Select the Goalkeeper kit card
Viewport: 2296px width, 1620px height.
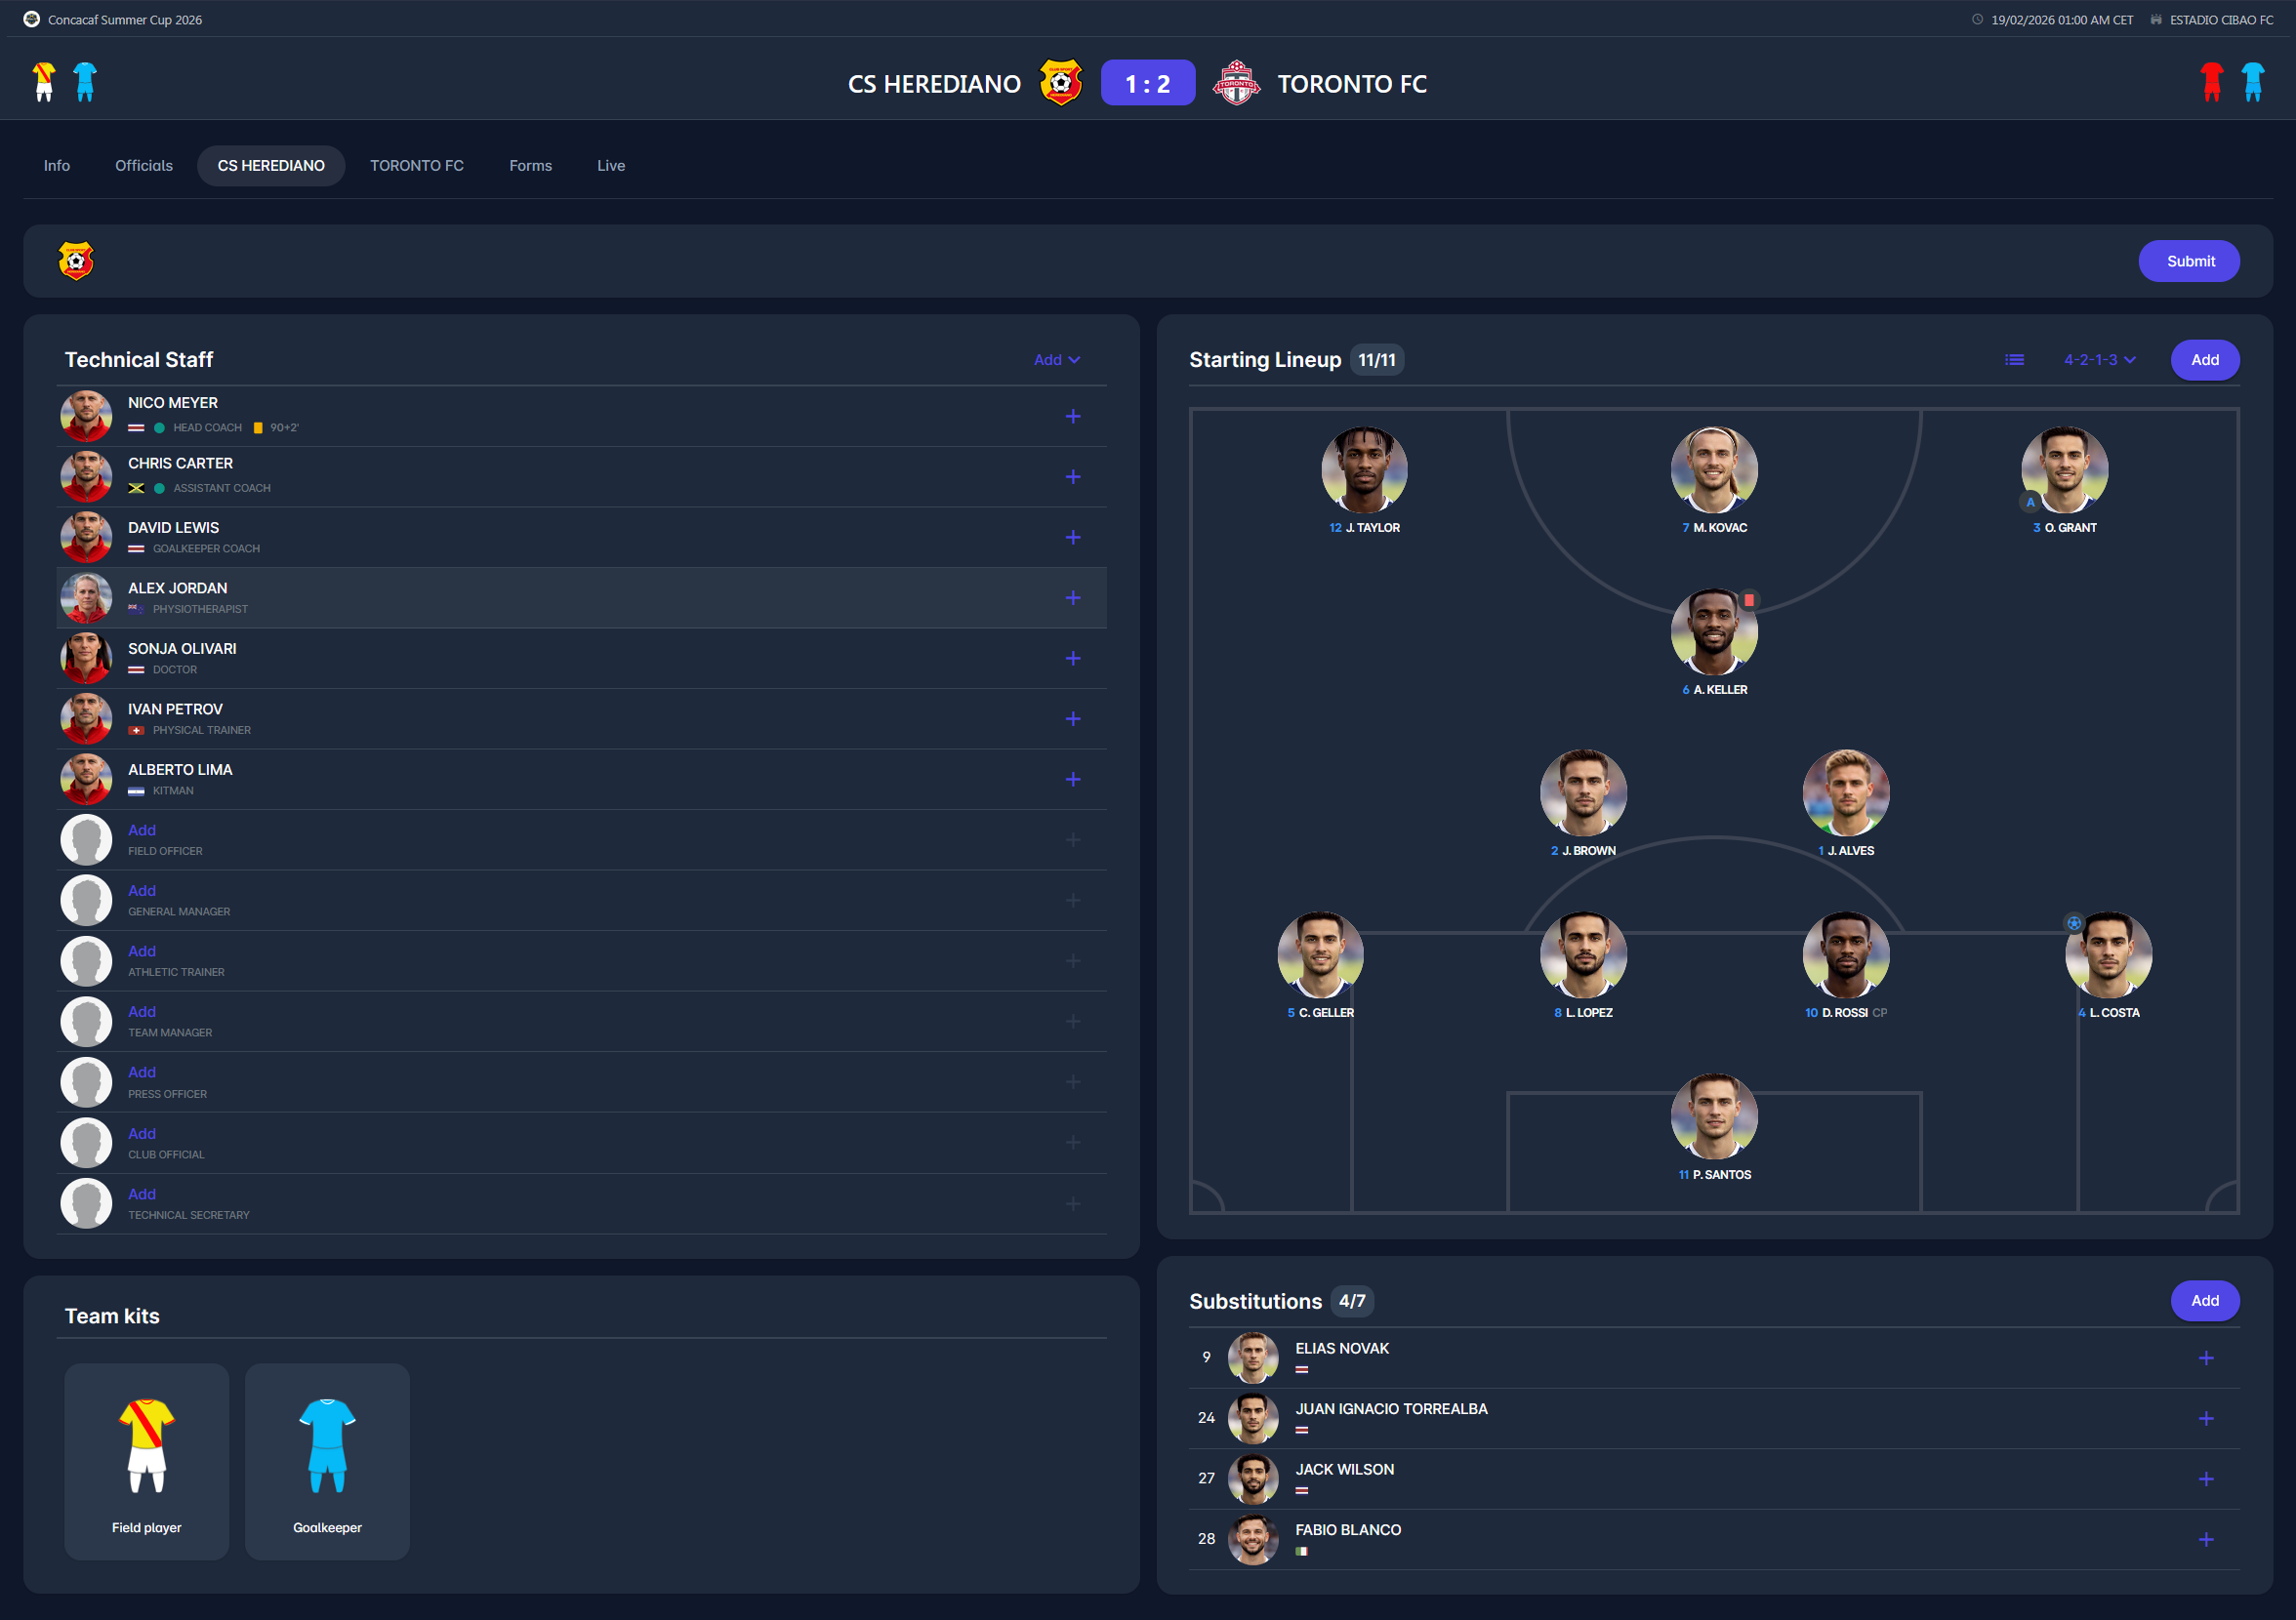pos(327,1461)
